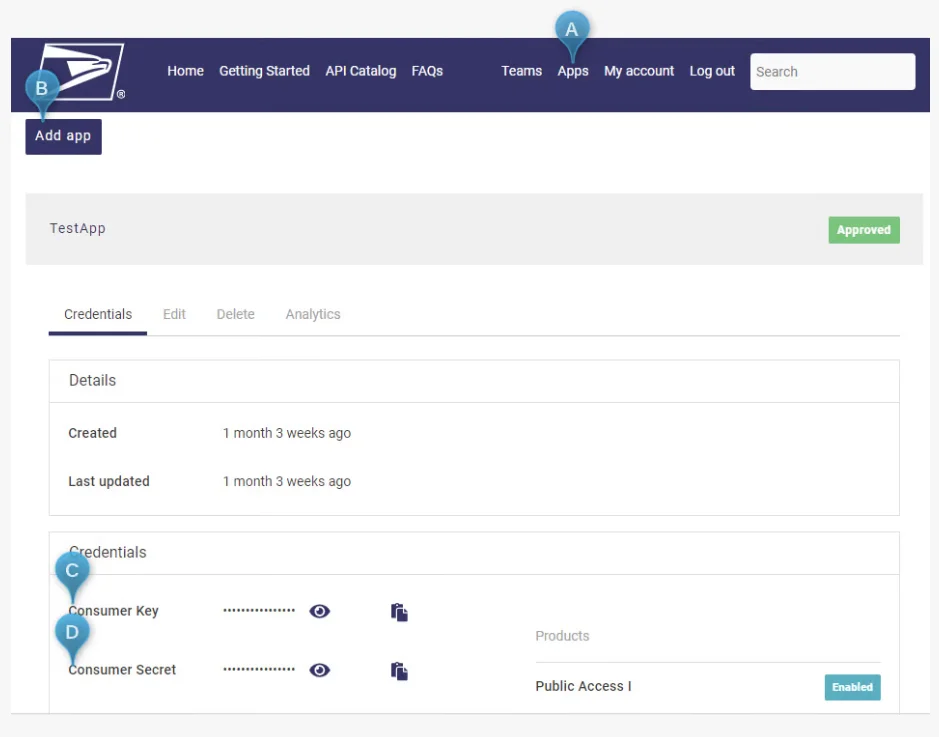
Task: Click the Approved status badge for TestApp
Action: point(863,230)
